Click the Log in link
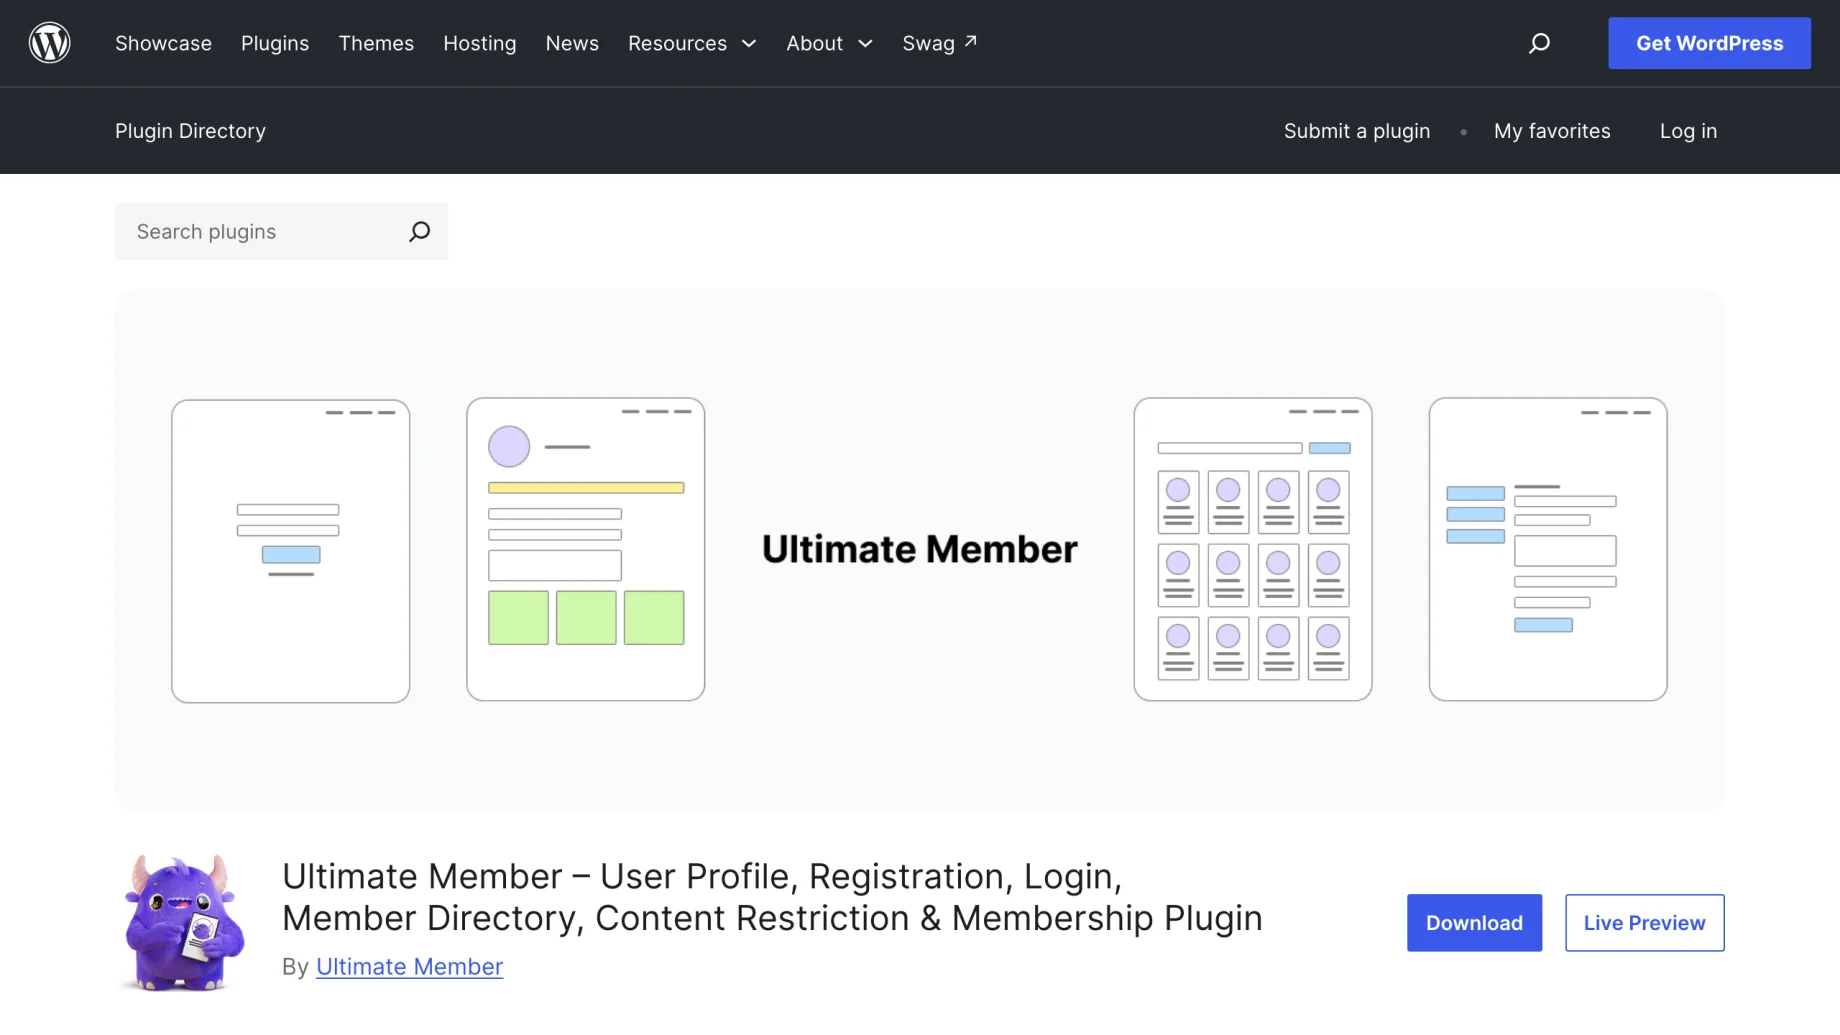 coord(1688,131)
